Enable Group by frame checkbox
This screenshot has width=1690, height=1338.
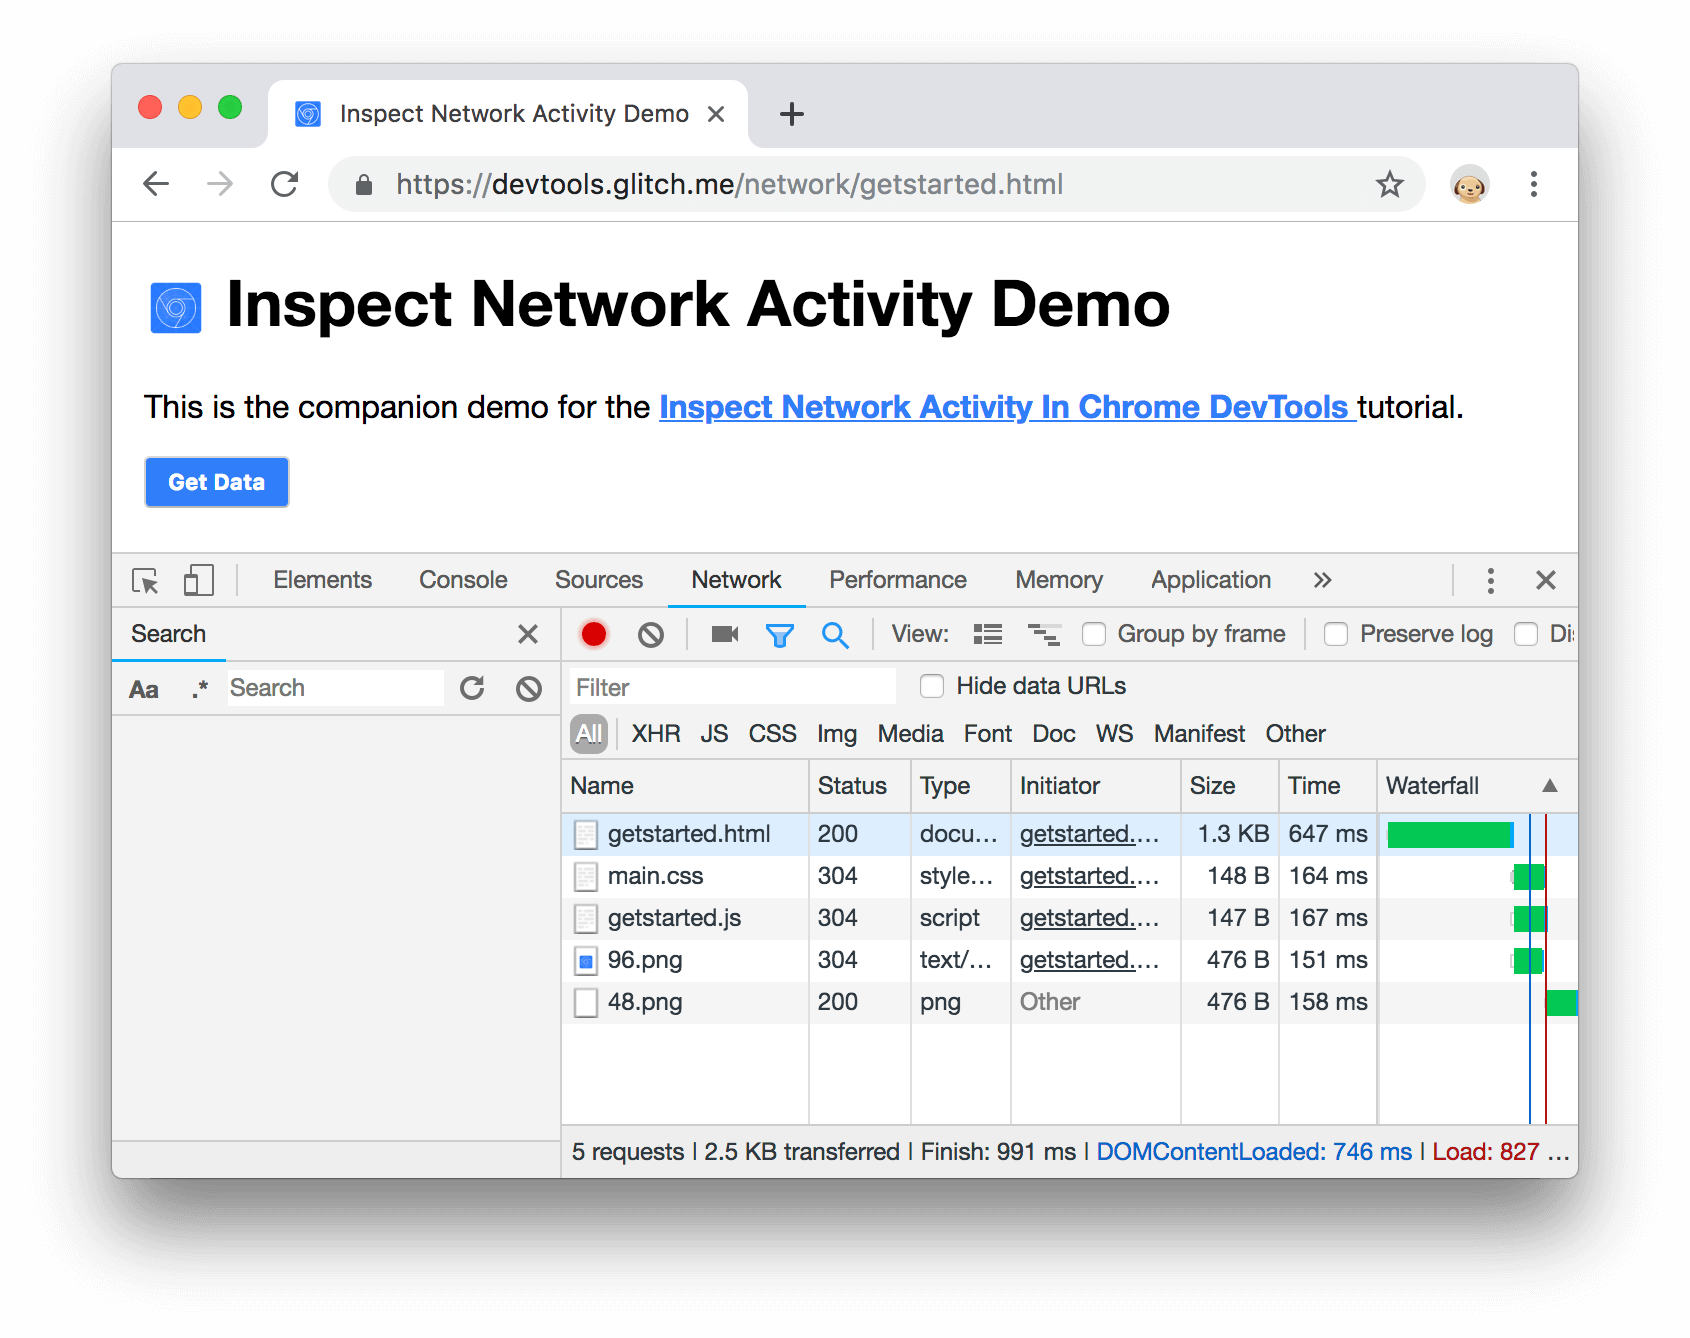(x=1094, y=634)
